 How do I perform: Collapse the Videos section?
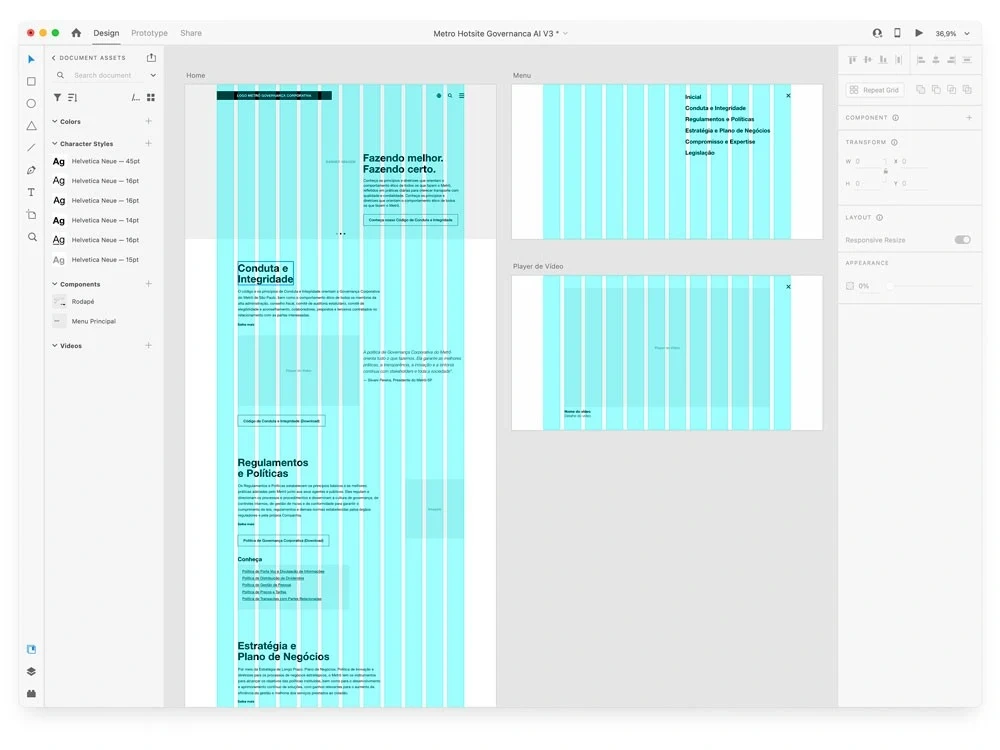pos(55,346)
